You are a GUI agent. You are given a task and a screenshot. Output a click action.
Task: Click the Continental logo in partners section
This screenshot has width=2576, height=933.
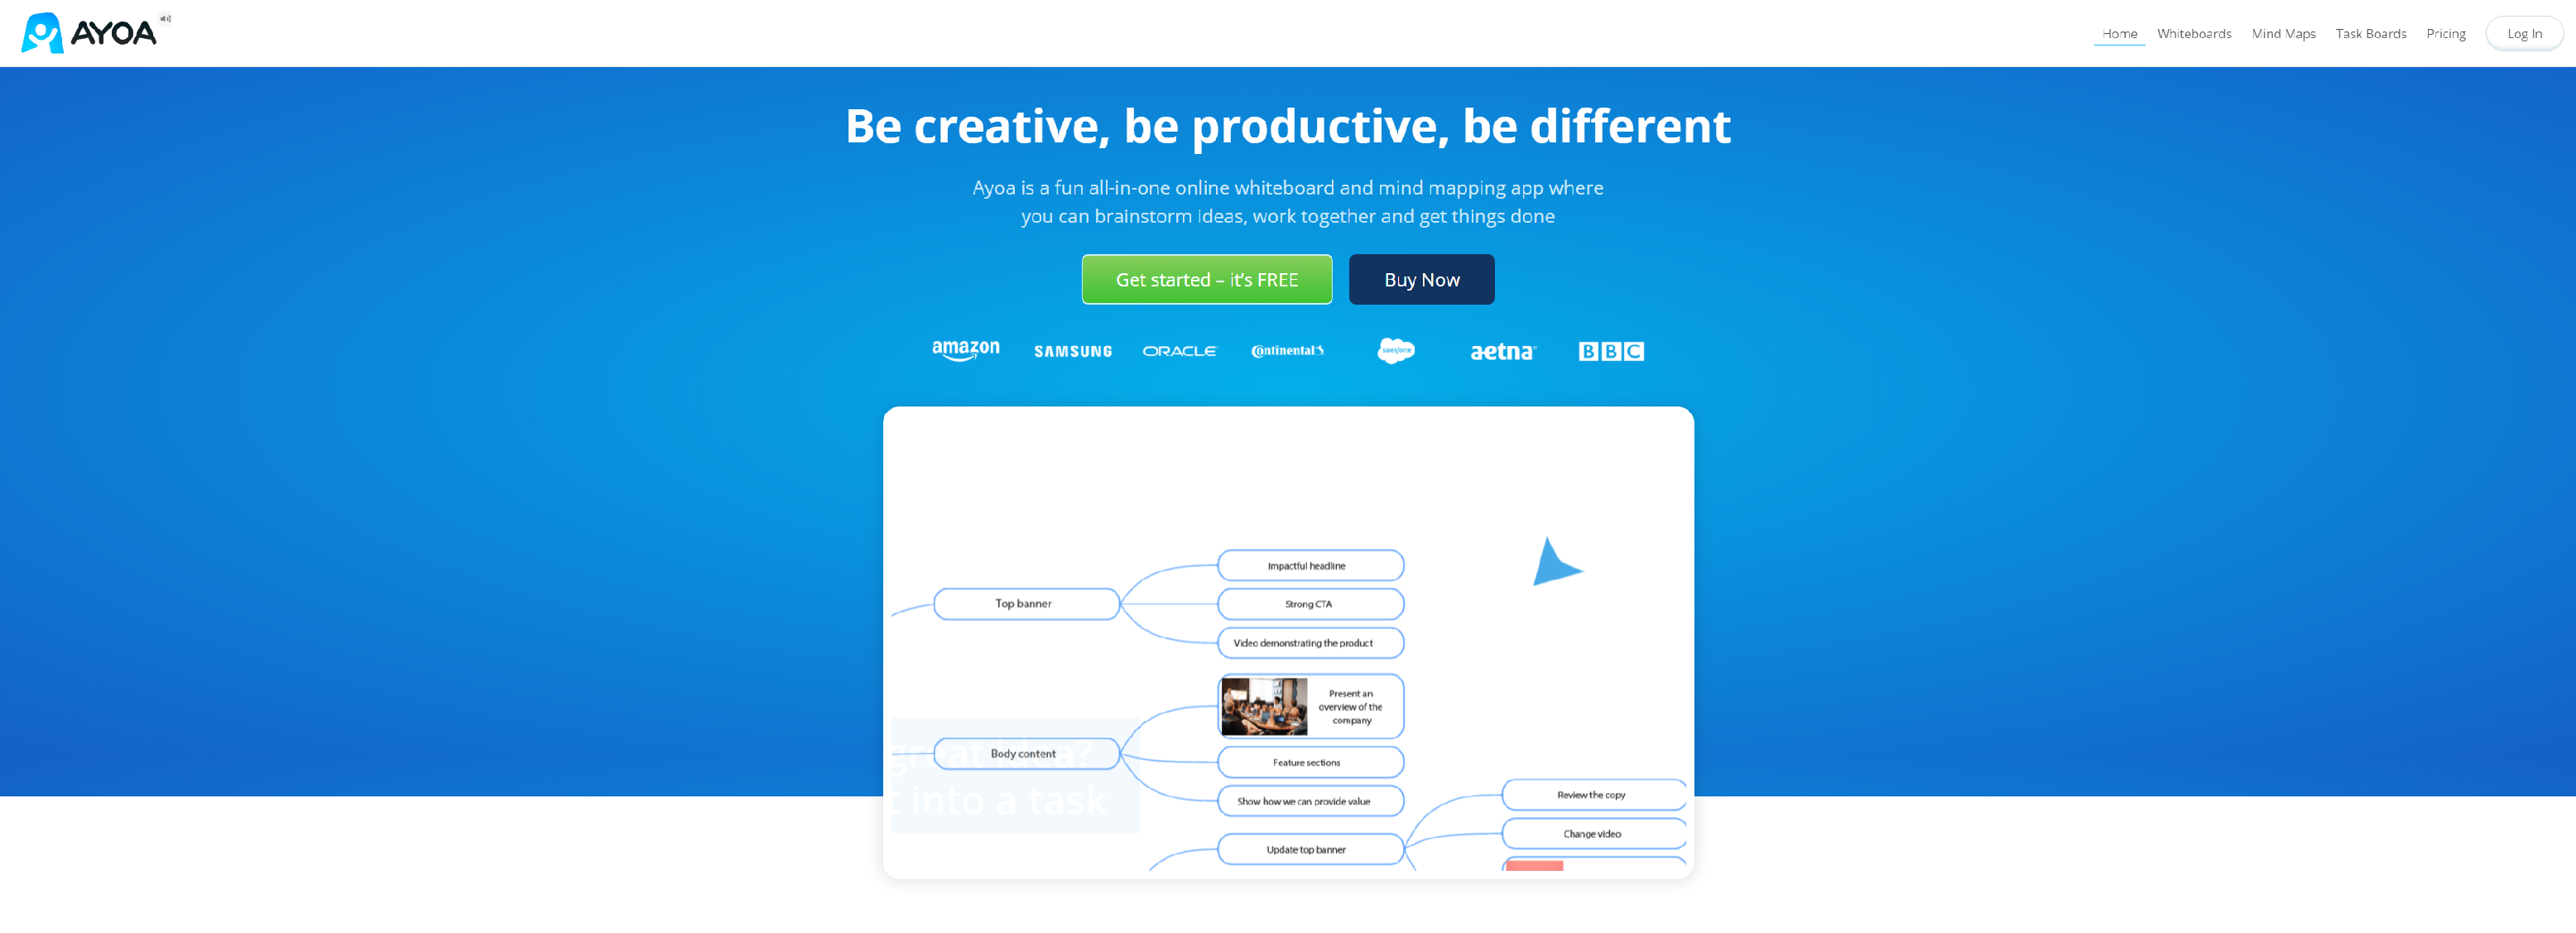(1290, 350)
